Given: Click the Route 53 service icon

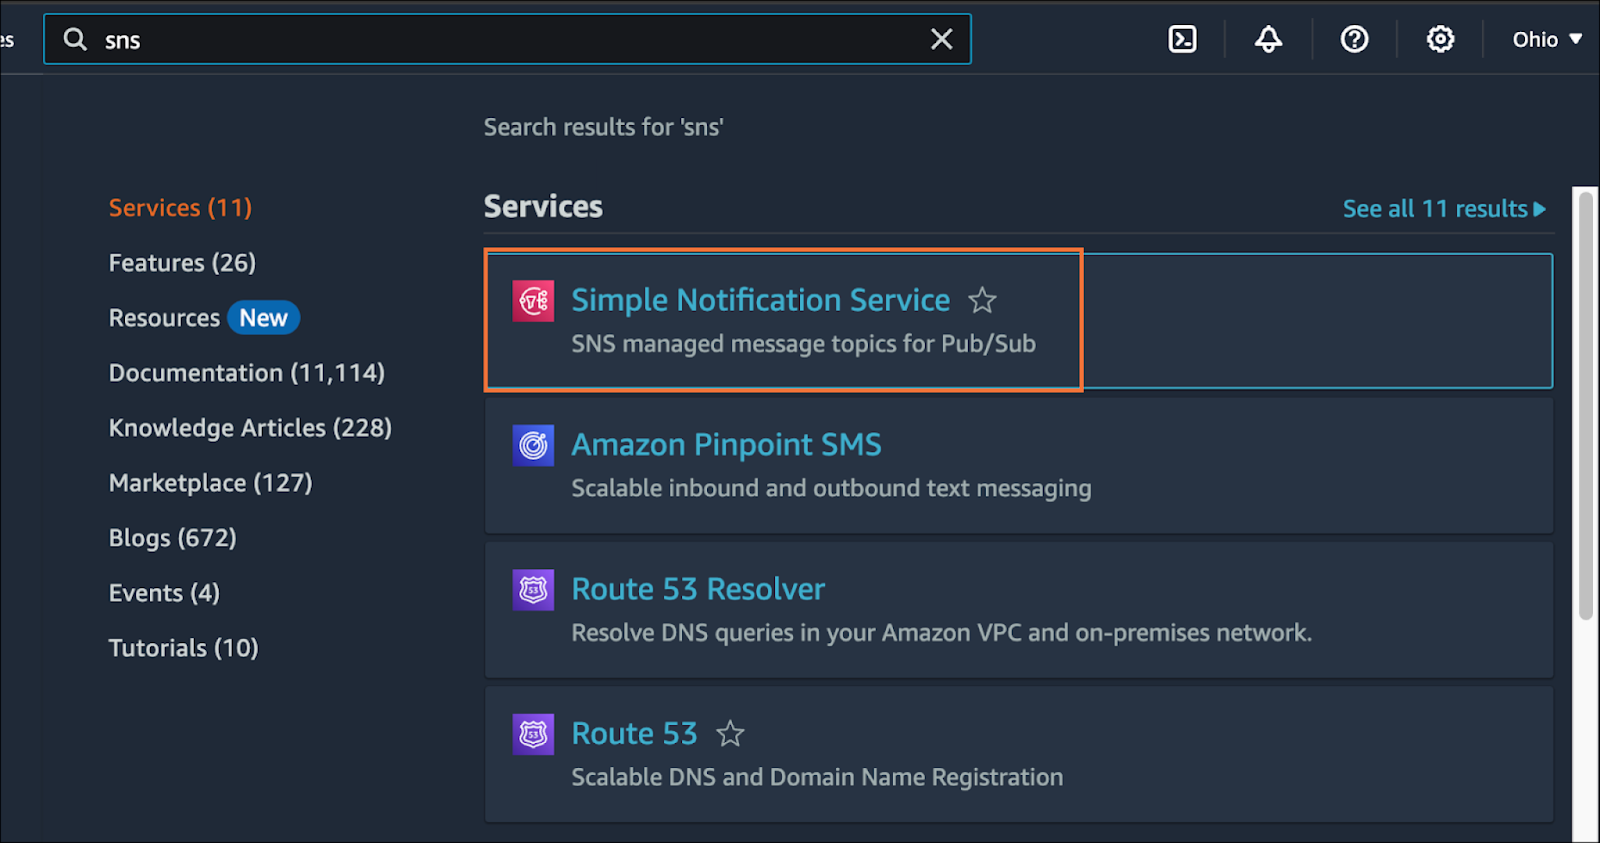Looking at the screenshot, I should pyautogui.click(x=533, y=734).
